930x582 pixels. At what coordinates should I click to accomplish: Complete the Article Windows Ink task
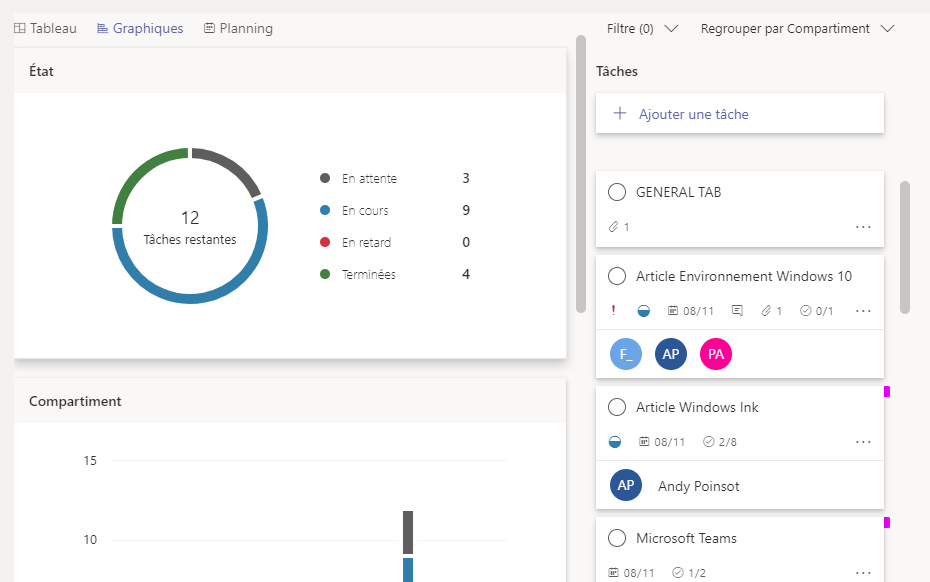click(x=617, y=408)
